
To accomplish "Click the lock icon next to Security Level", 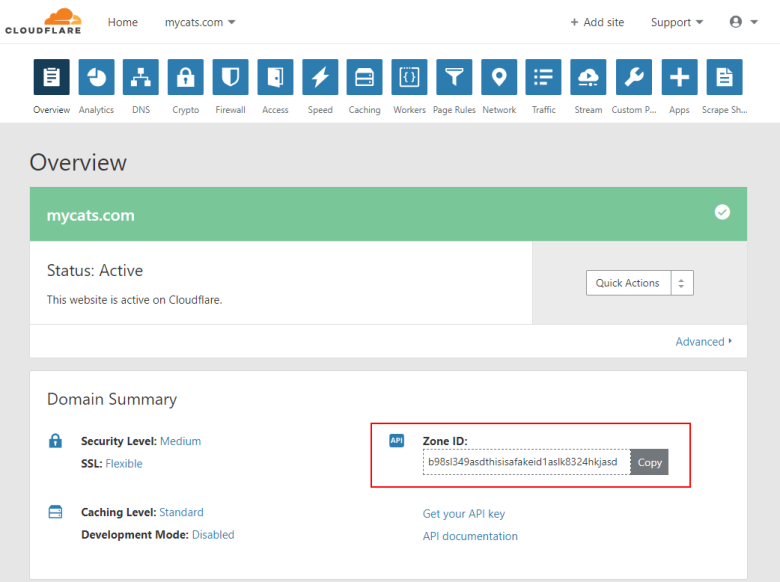I will (55, 441).
